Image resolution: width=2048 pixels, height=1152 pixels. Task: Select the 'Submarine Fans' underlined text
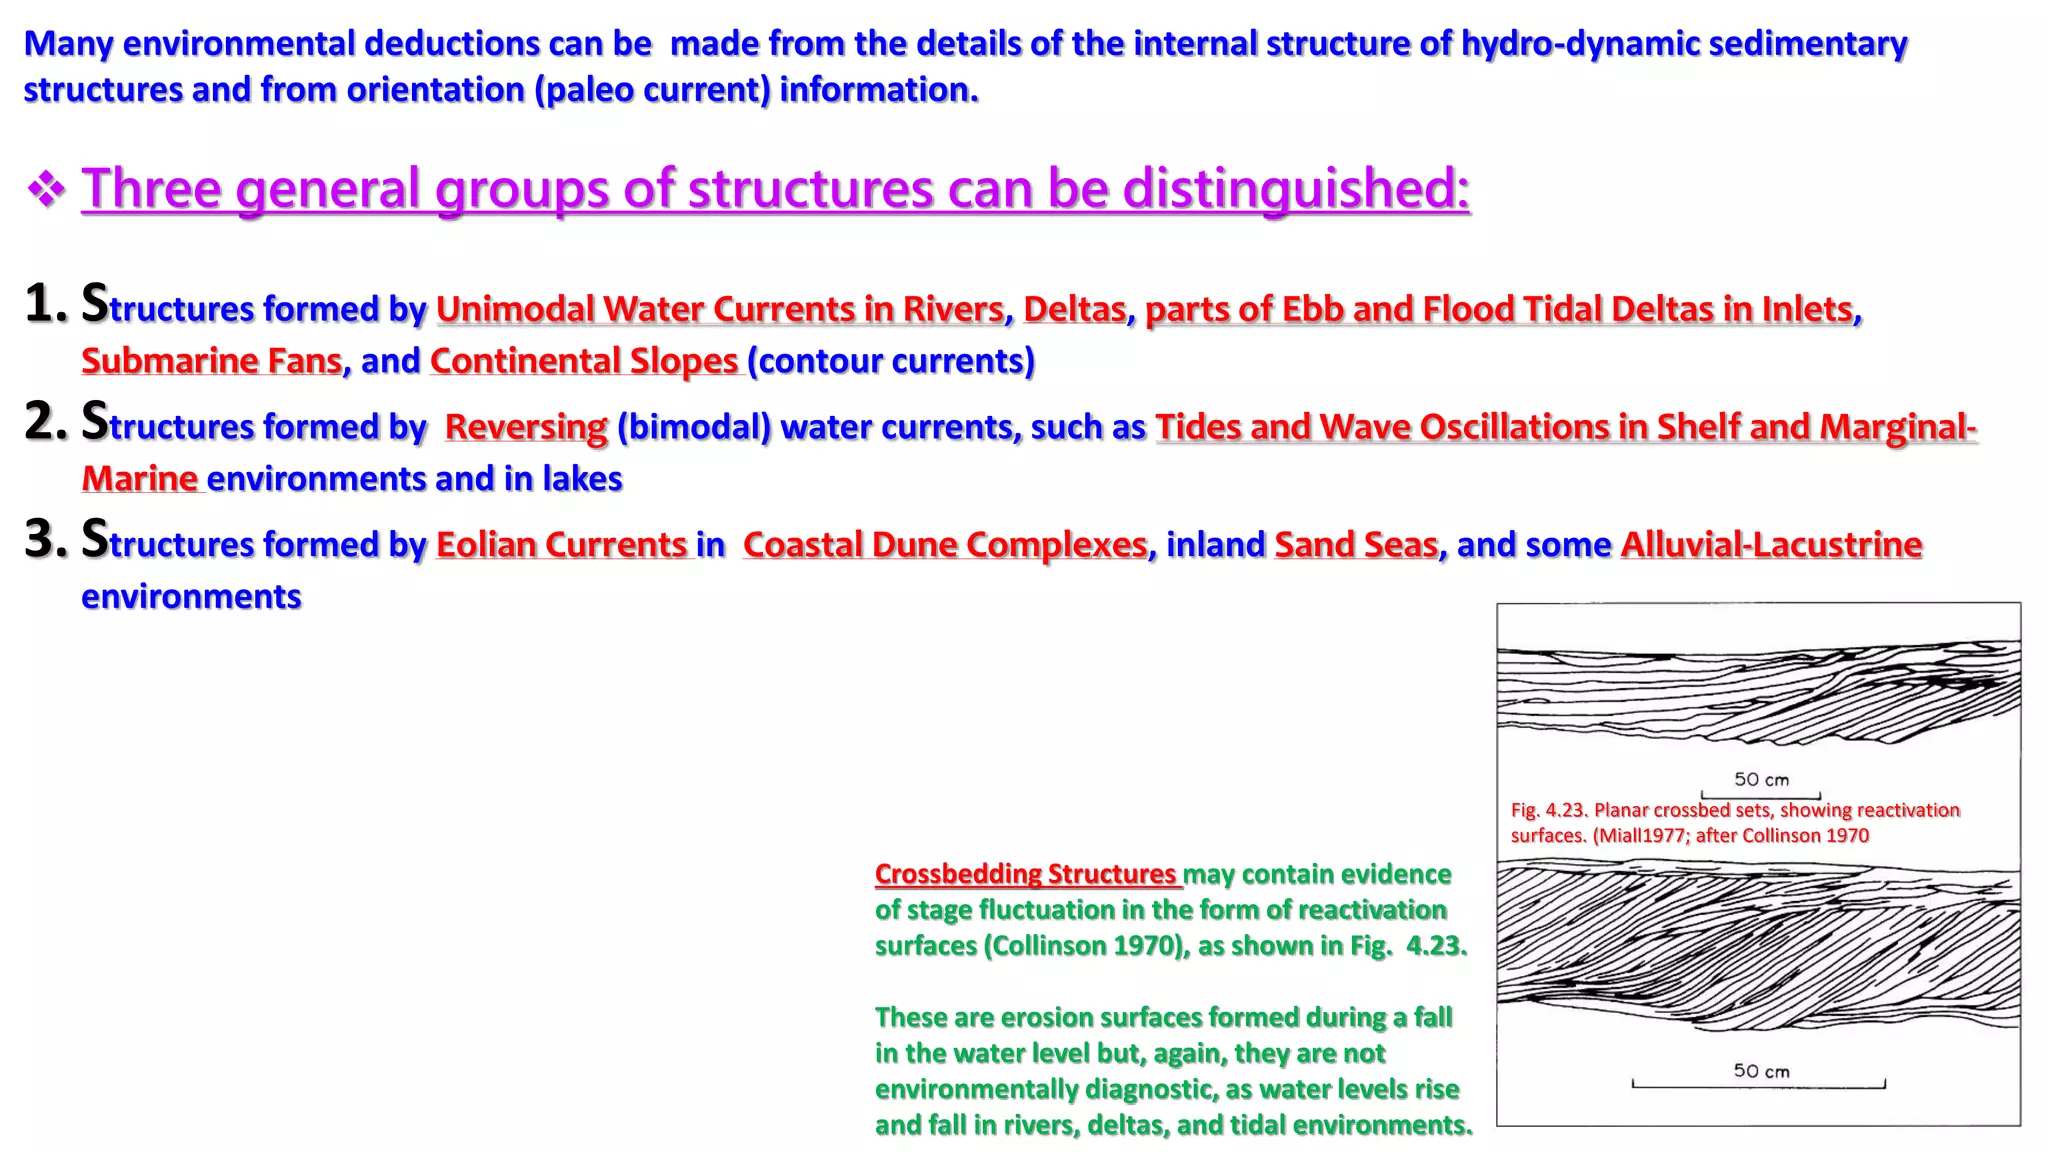(211, 361)
